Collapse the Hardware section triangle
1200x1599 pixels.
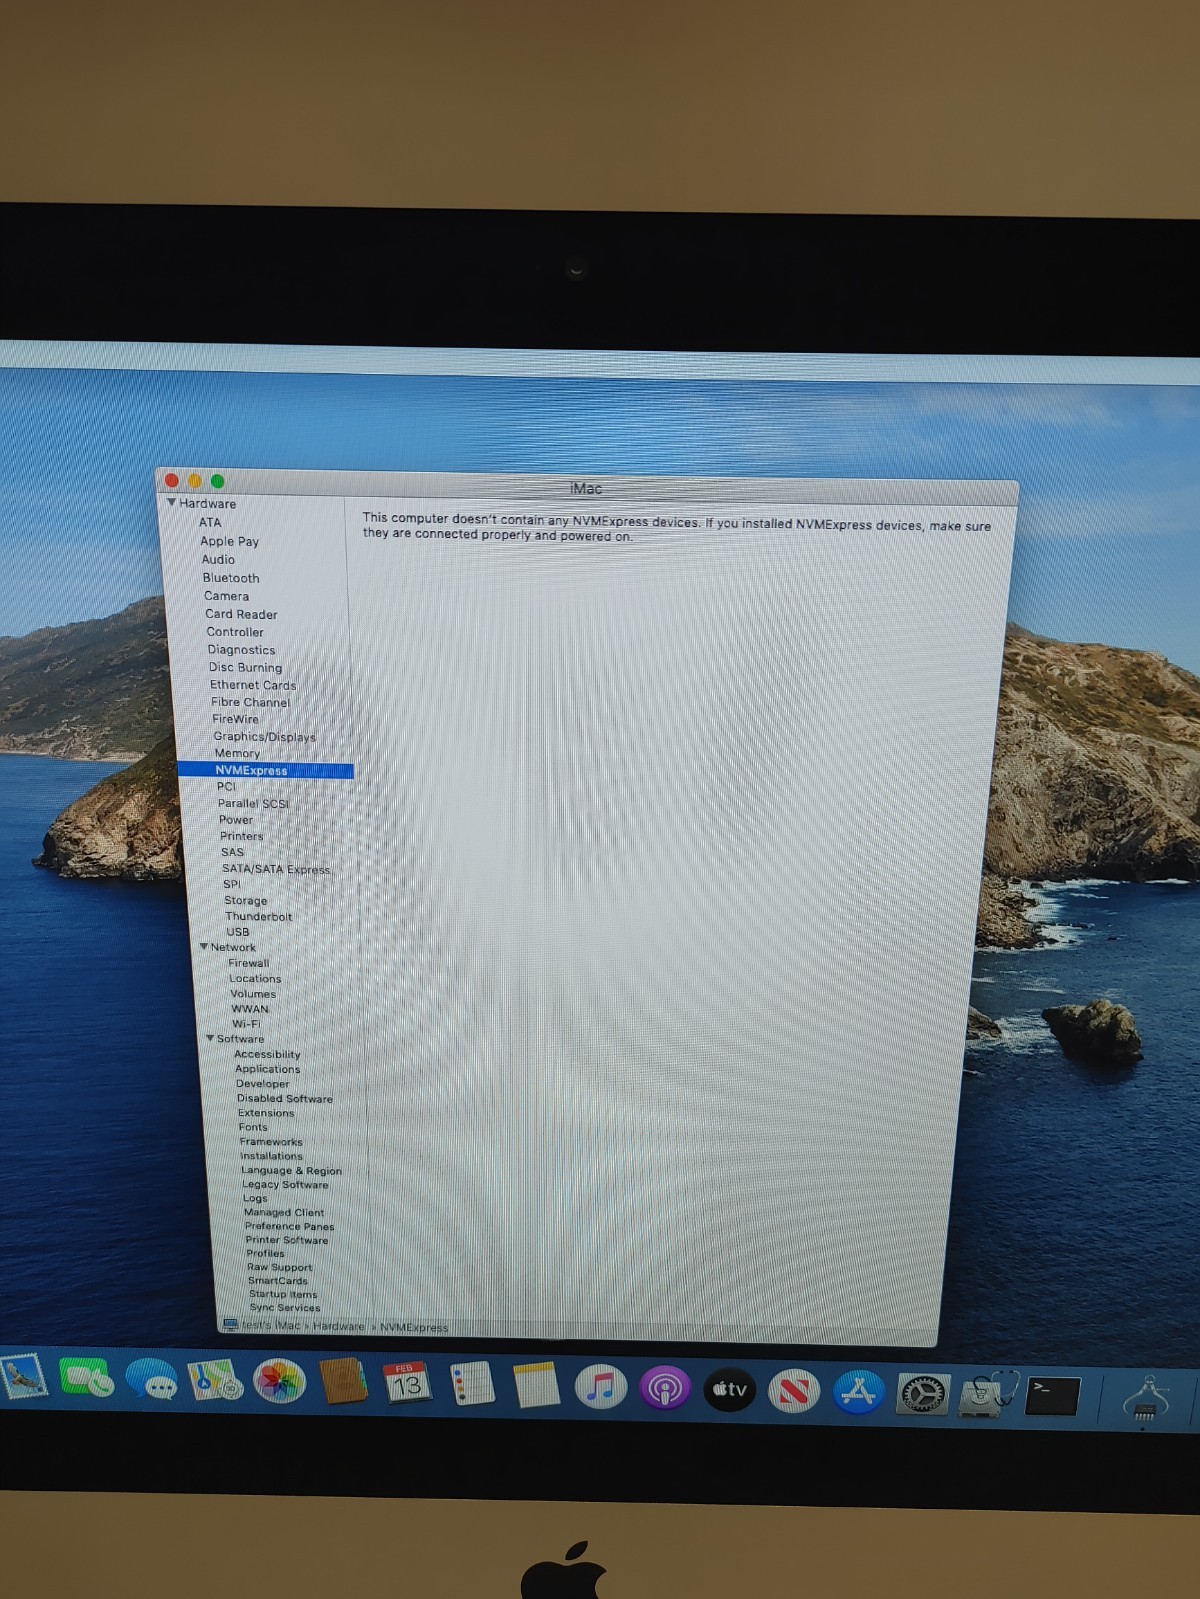[171, 503]
